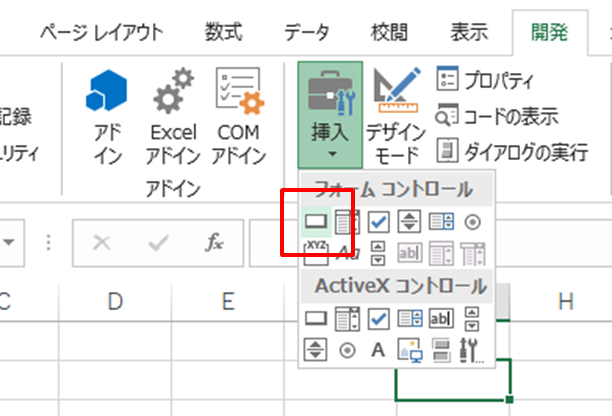Open the Excel アドイン gears button
The image size is (612, 416).
coord(173,116)
